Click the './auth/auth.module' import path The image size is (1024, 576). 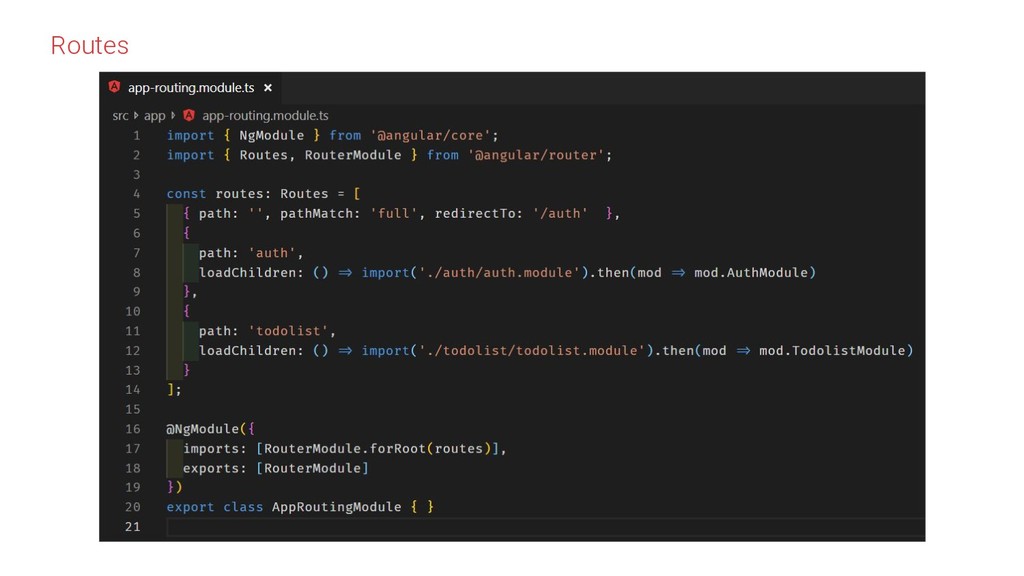coord(499,272)
